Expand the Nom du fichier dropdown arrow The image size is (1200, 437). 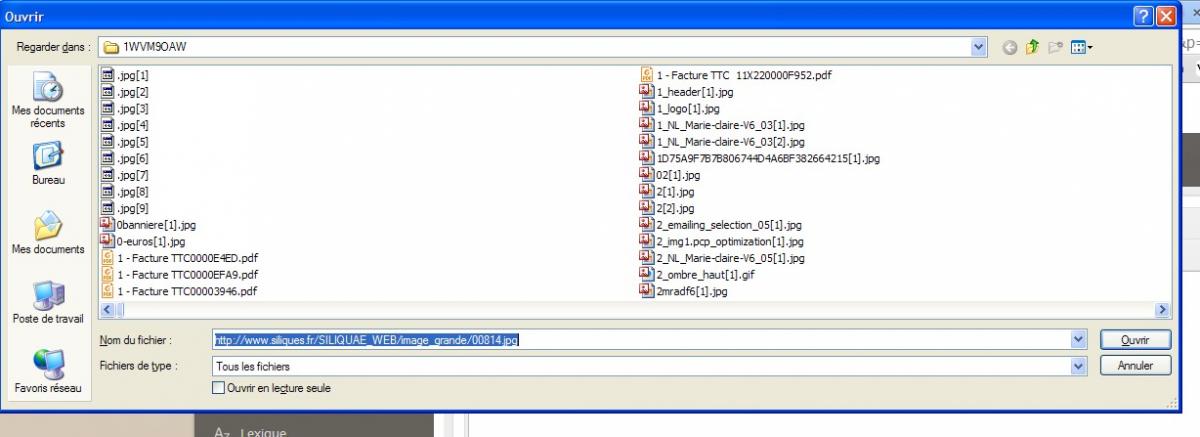click(1078, 340)
